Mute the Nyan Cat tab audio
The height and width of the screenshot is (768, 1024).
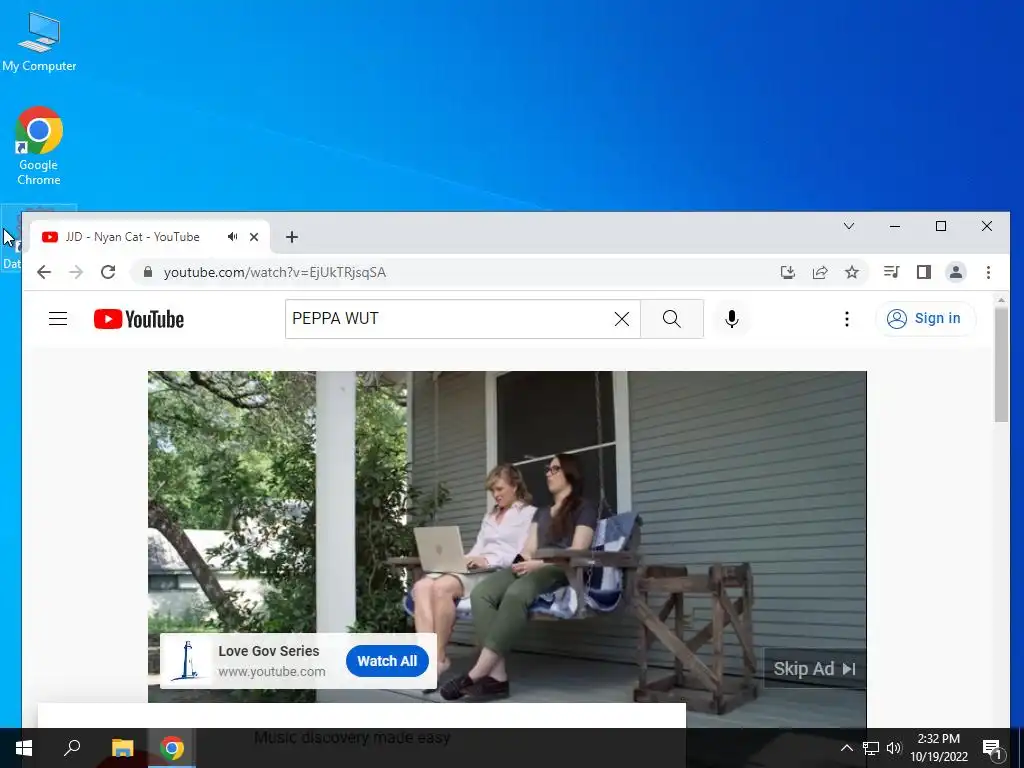click(x=232, y=236)
